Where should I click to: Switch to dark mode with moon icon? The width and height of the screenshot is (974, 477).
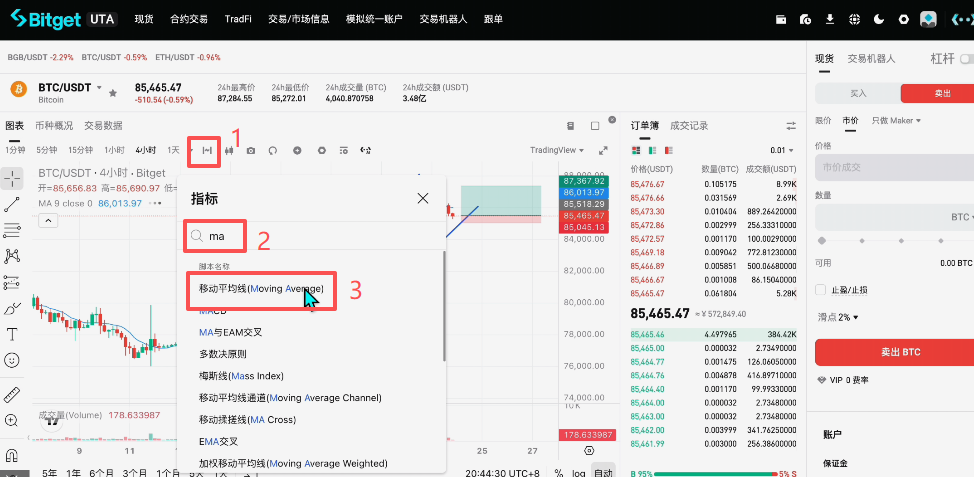pos(878,19)
